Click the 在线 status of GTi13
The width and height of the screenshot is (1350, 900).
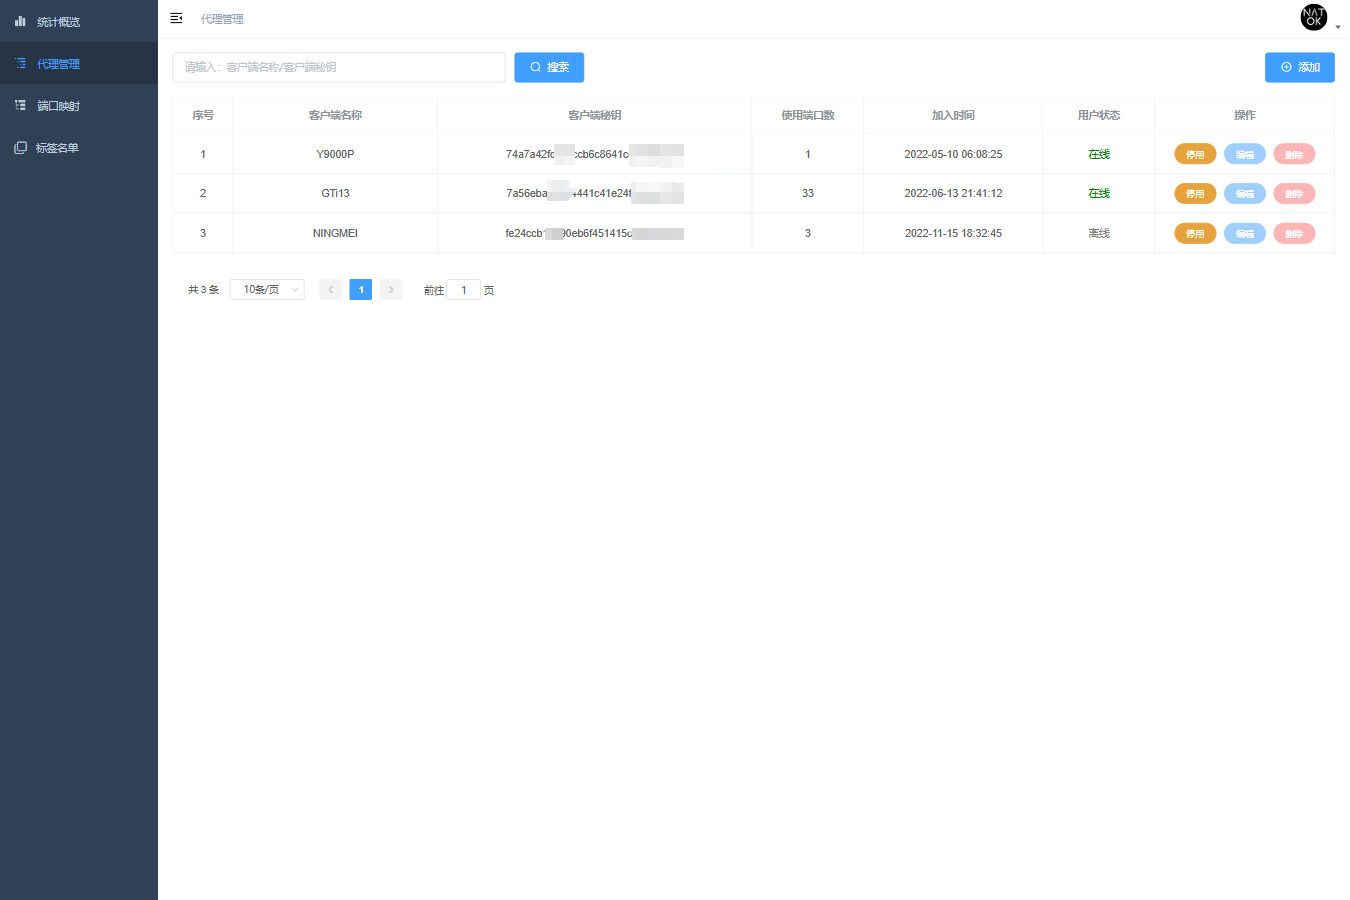pyautogui.click(x=1099, y=193)
